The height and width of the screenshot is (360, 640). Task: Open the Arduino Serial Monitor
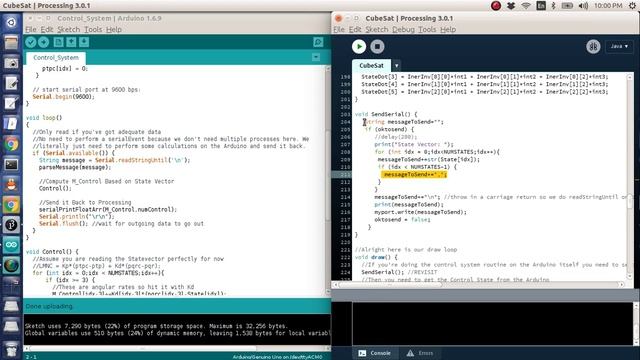point(318,42)
